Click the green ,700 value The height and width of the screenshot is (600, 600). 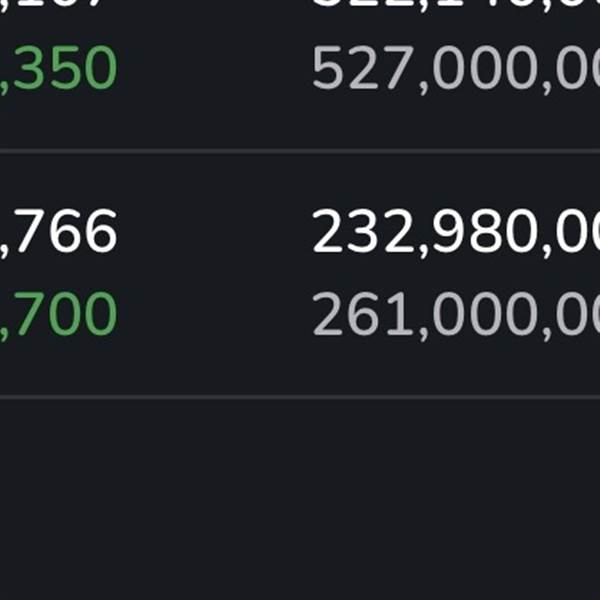pyautogui.click(x=60, y=315)
